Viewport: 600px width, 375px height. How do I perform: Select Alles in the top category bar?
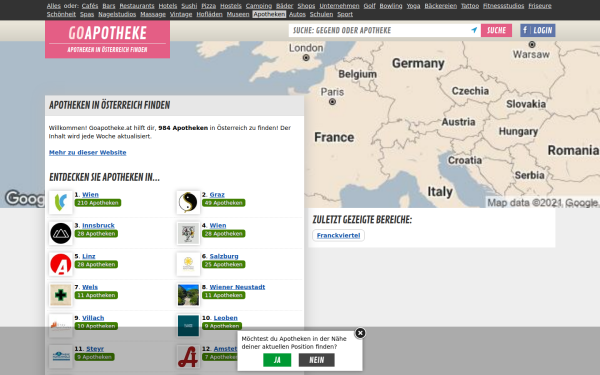tap(54, 6)
